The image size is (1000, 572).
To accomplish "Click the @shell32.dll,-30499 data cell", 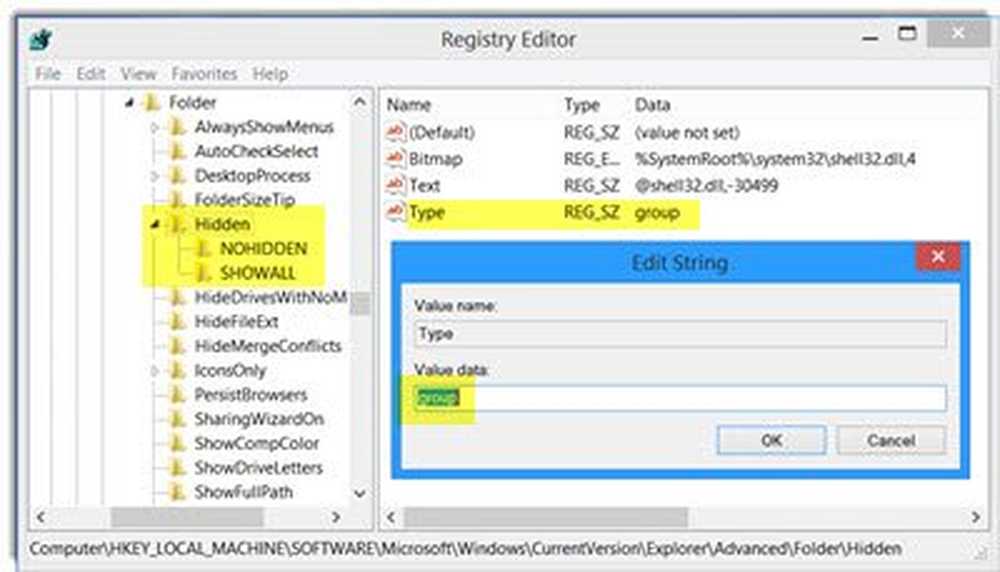I will pyautogui.click(x=706, y=186).
